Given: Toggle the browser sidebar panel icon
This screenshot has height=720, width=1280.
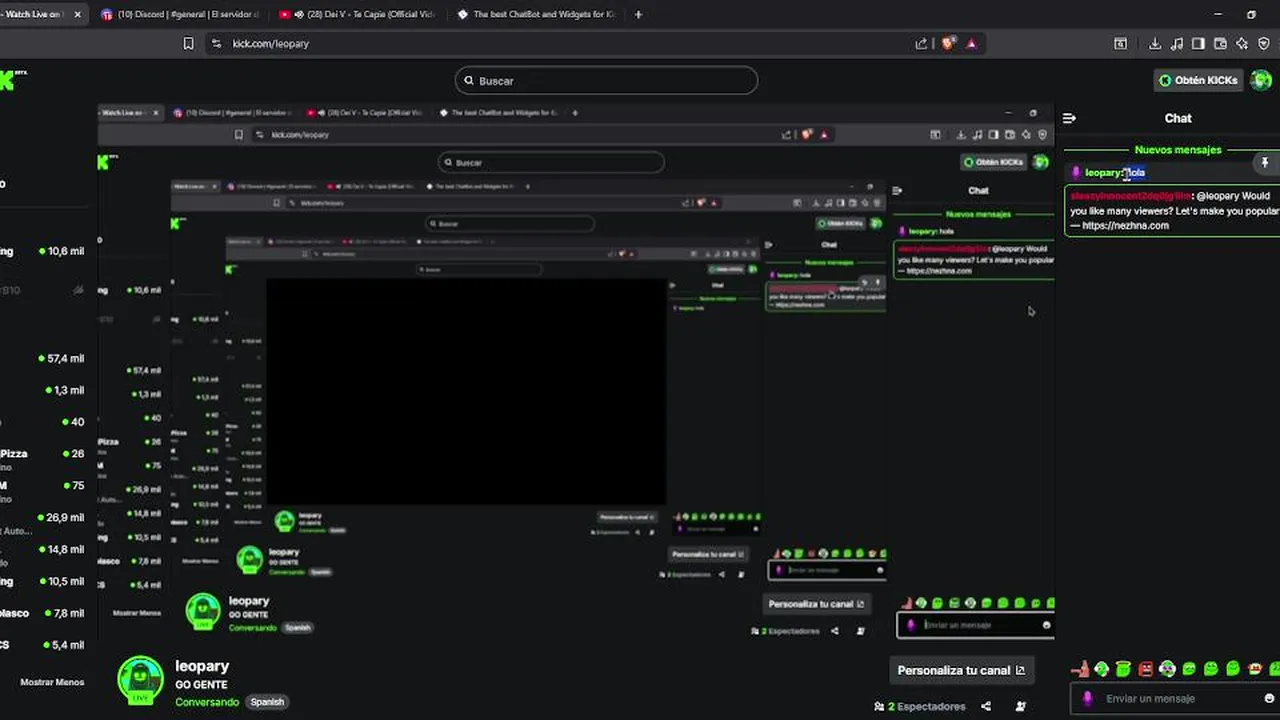Looking at the screenshot, I should [x=1198, y=43].
